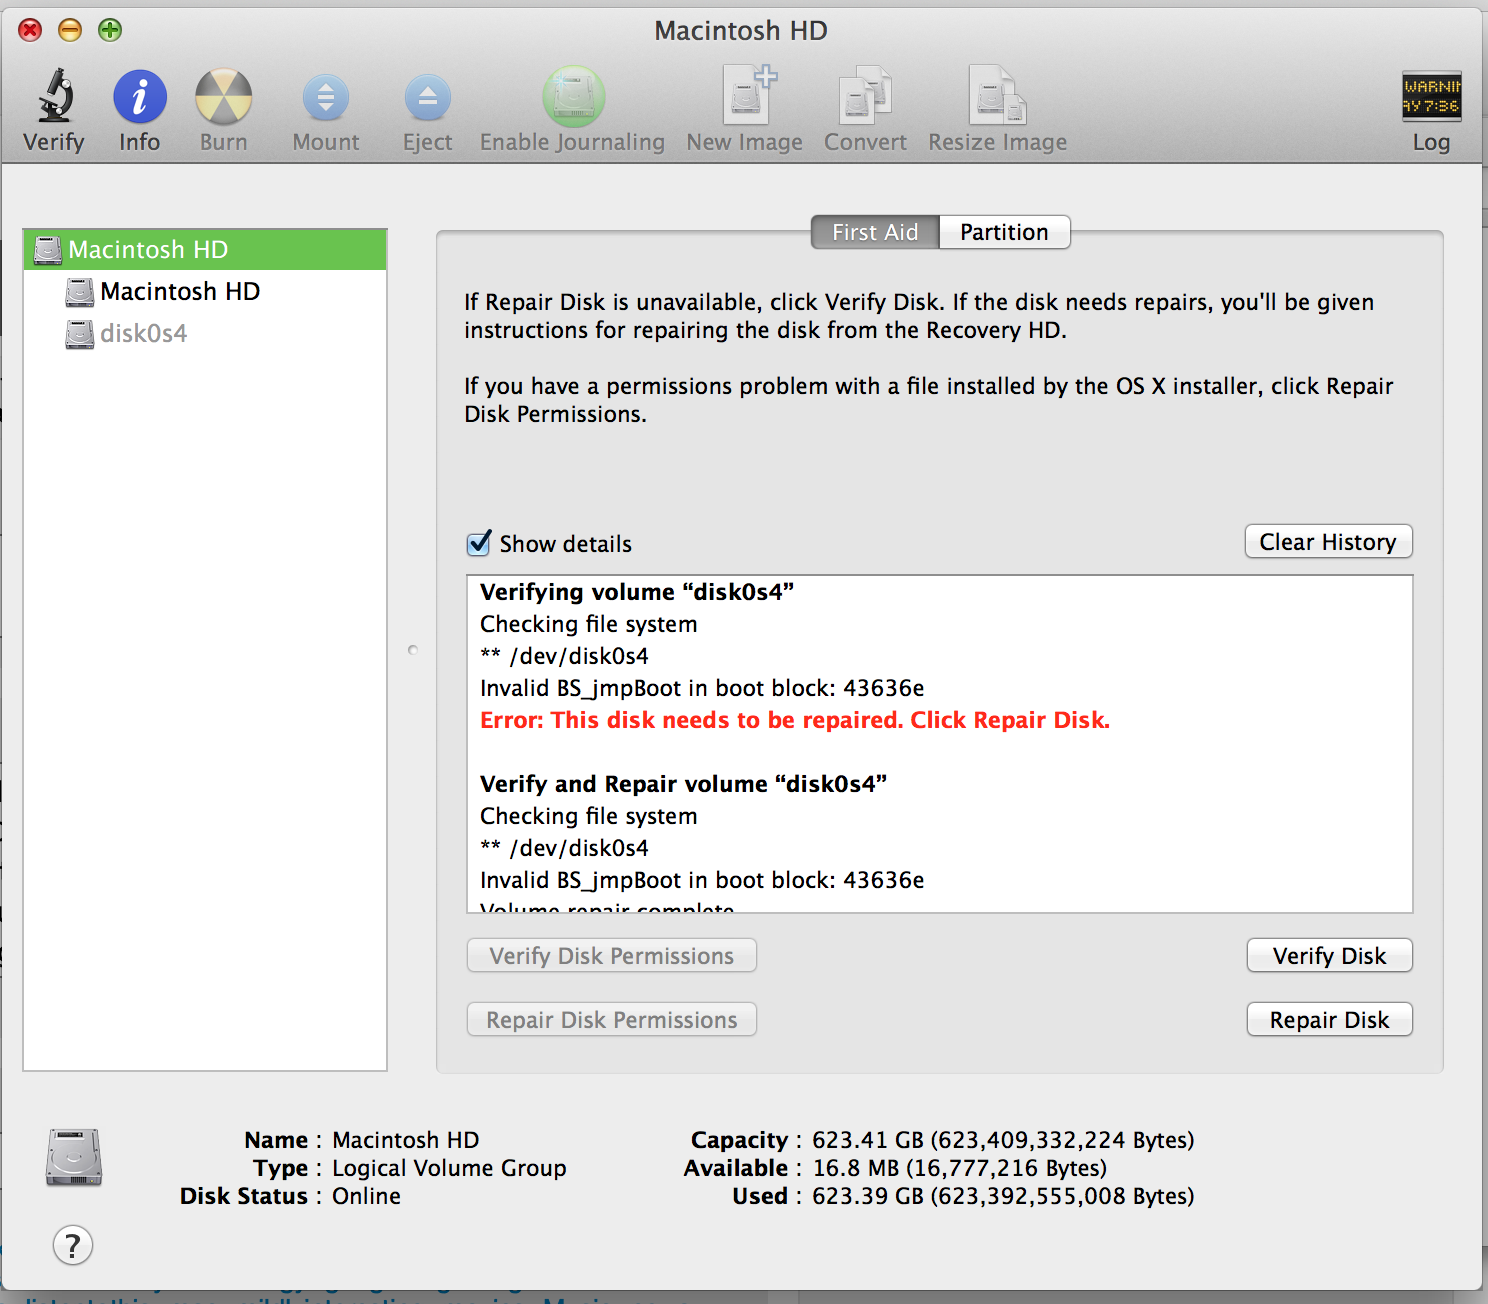The height and width of the screenshot is (1304, 1488).
Task: Click the disk drive icon beside Name
Action: [74, 1157]
